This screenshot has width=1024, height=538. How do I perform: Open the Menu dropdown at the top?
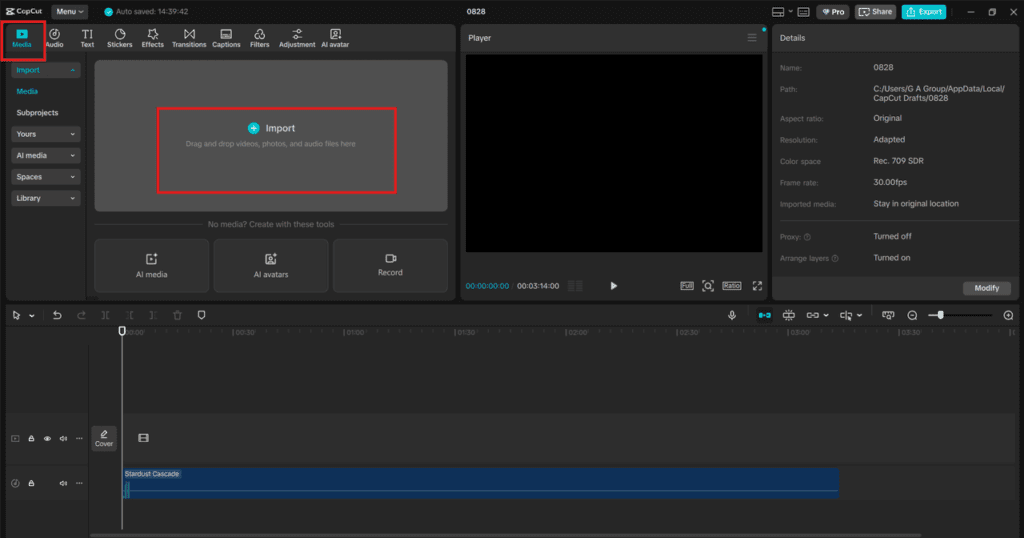[70, 12]
